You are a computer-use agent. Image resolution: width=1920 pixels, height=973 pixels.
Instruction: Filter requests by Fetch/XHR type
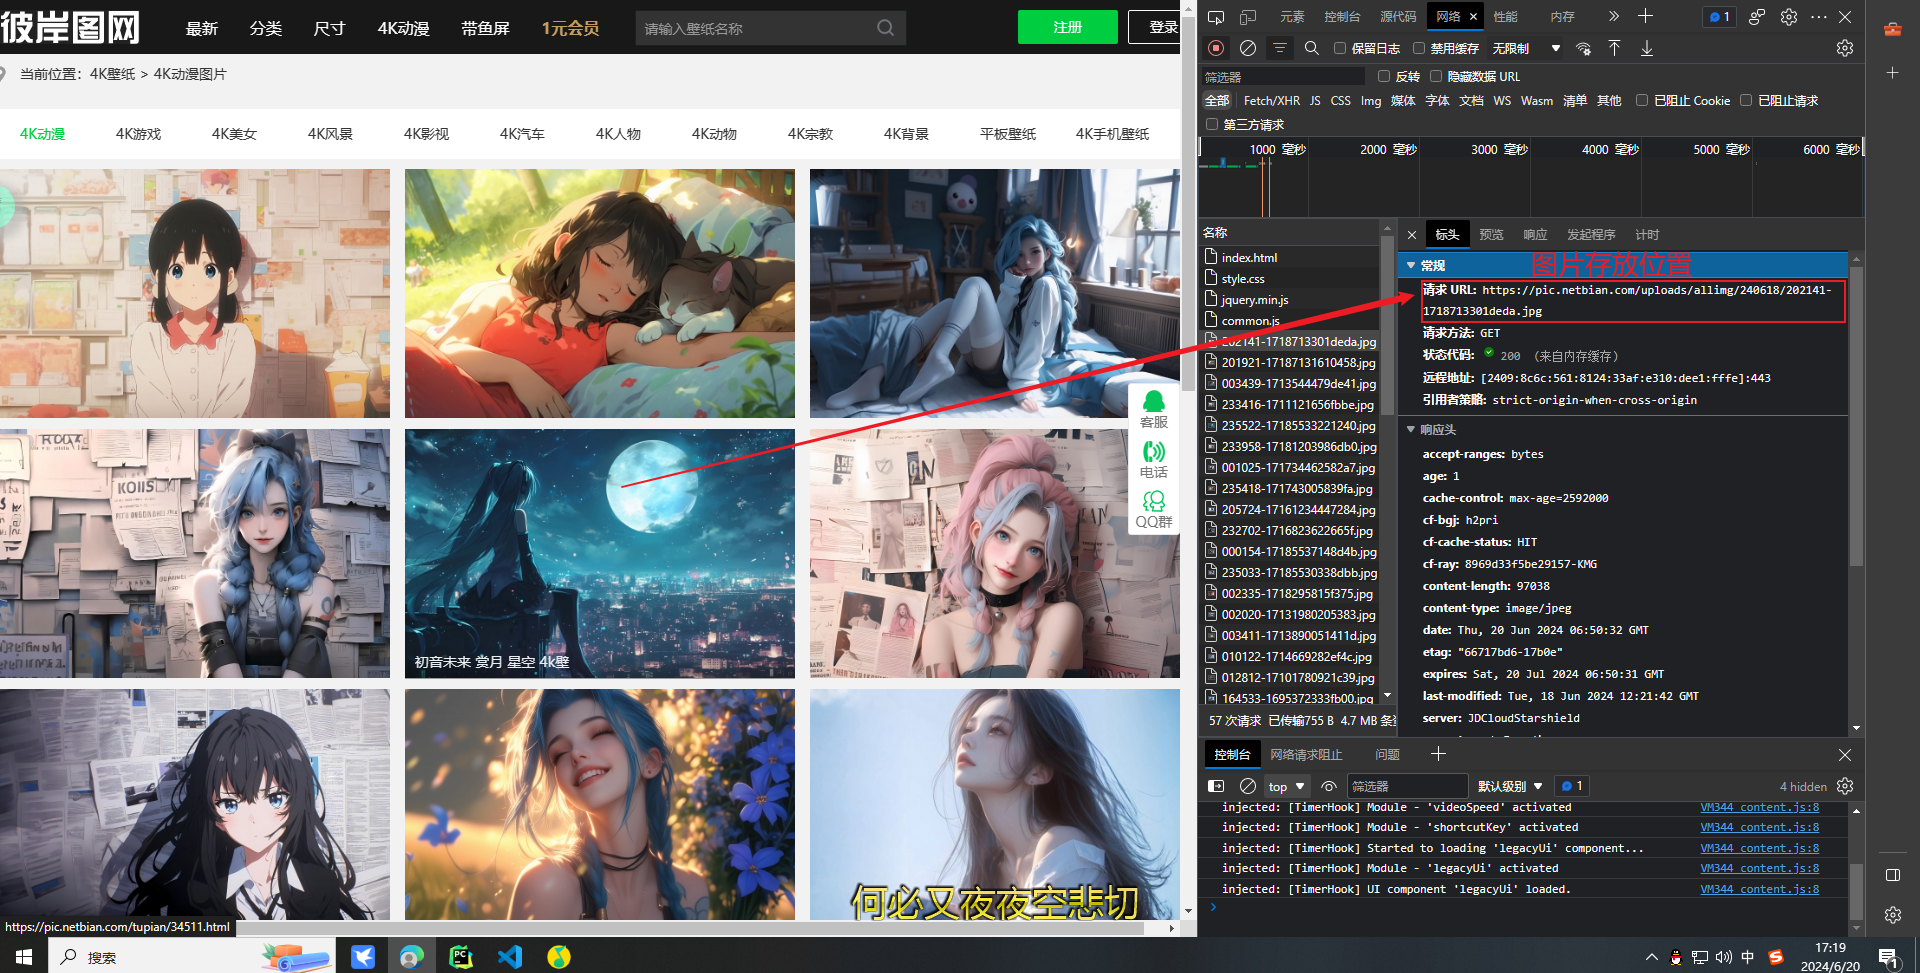coord(1272,100)
